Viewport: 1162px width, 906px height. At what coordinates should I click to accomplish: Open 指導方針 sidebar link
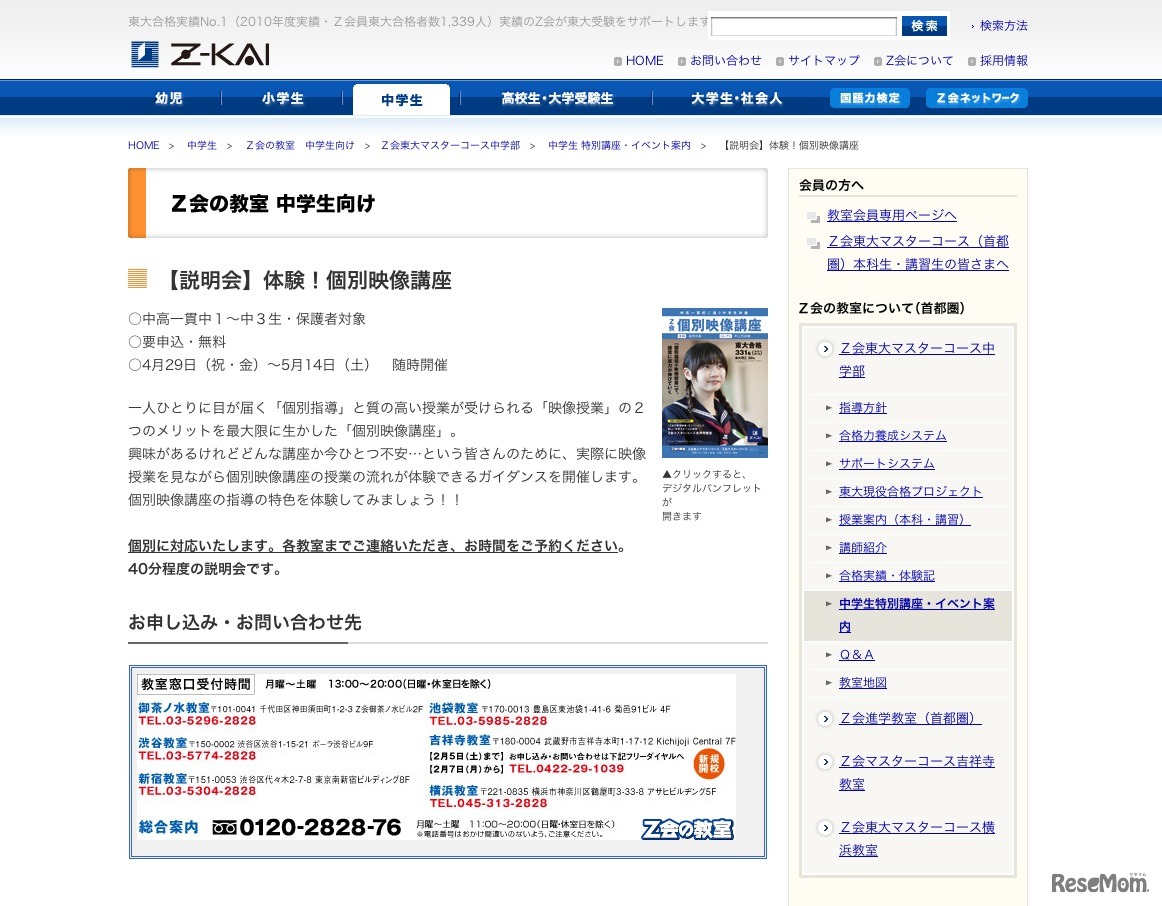tap(863, 407)
